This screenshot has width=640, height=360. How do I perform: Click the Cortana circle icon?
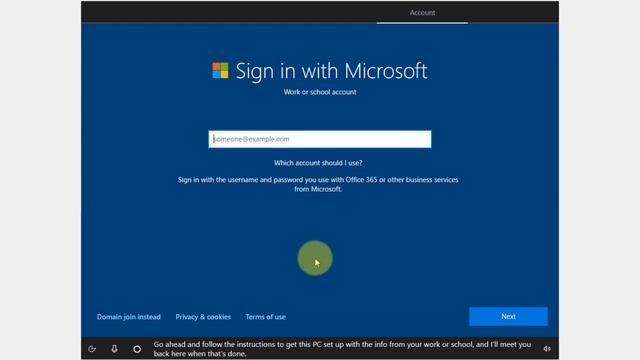[137, 349]
